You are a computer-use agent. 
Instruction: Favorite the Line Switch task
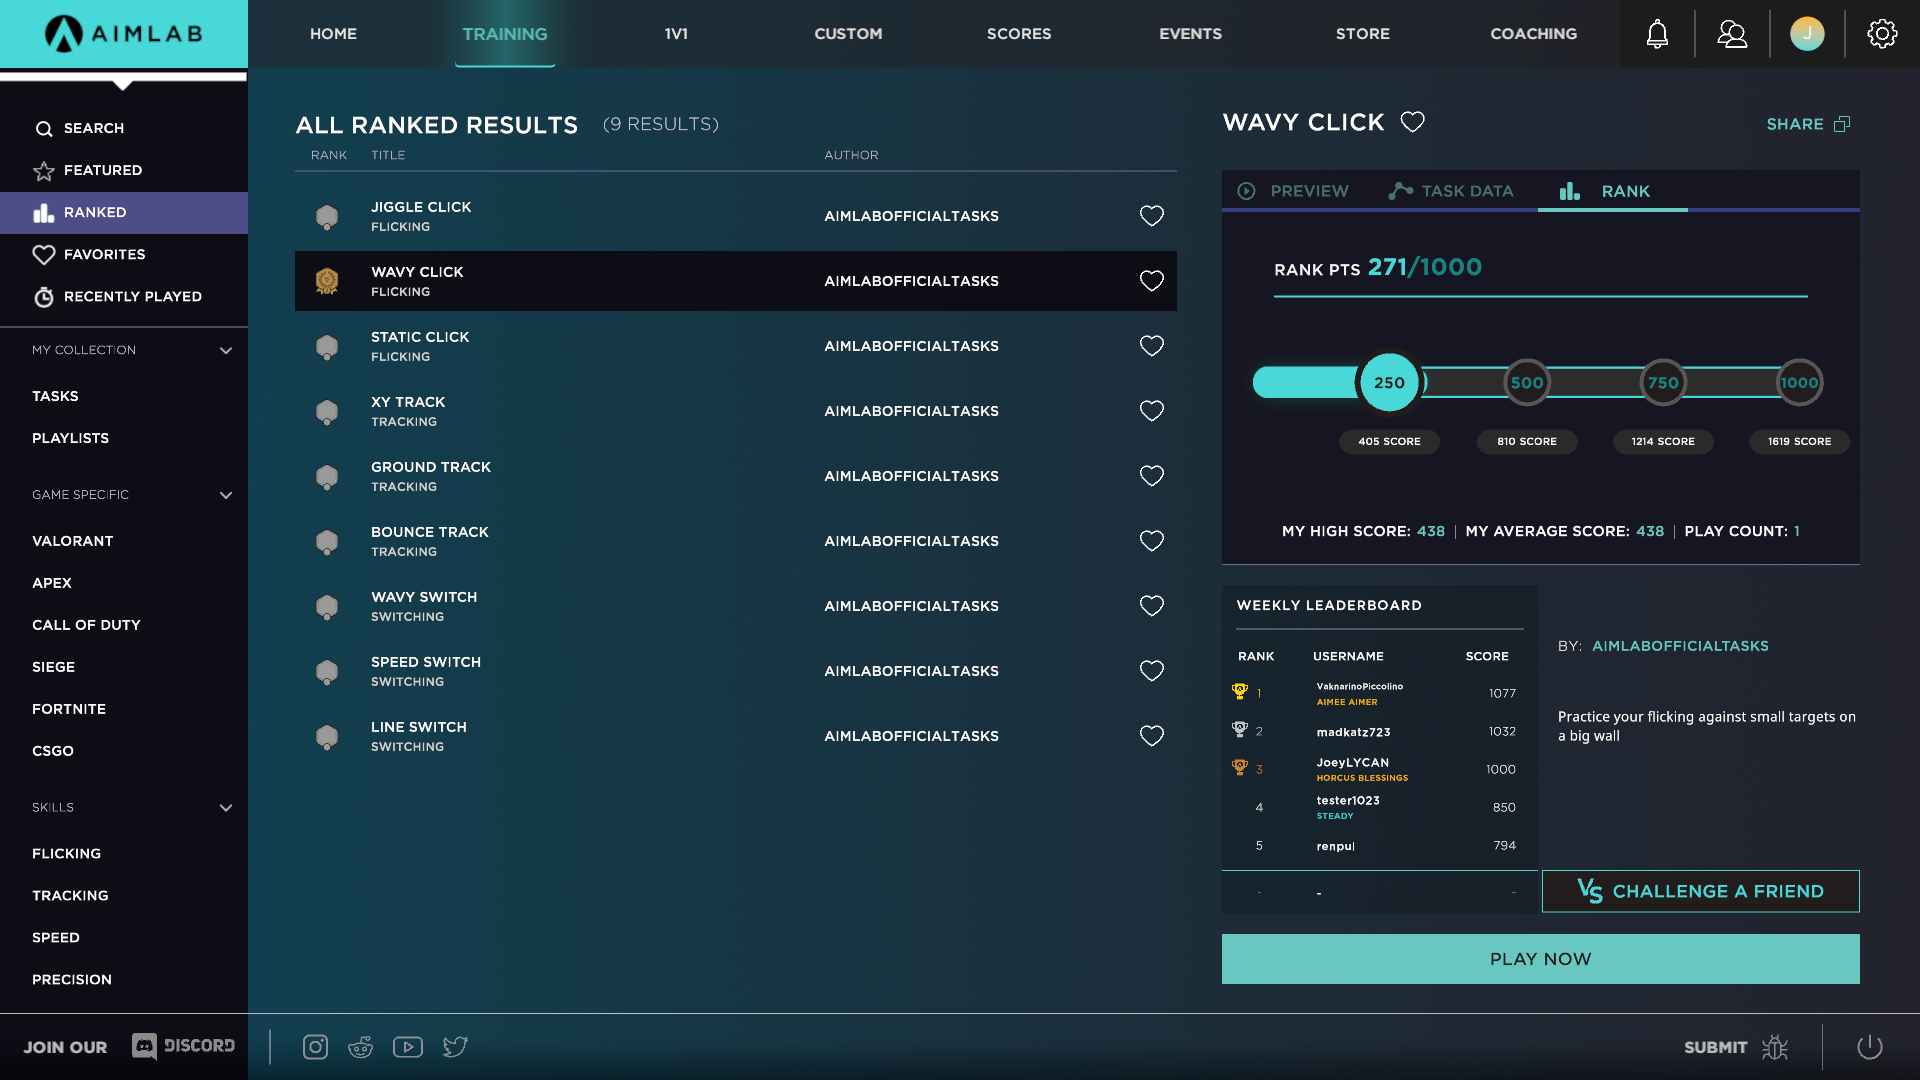[x=1152, y=736]
